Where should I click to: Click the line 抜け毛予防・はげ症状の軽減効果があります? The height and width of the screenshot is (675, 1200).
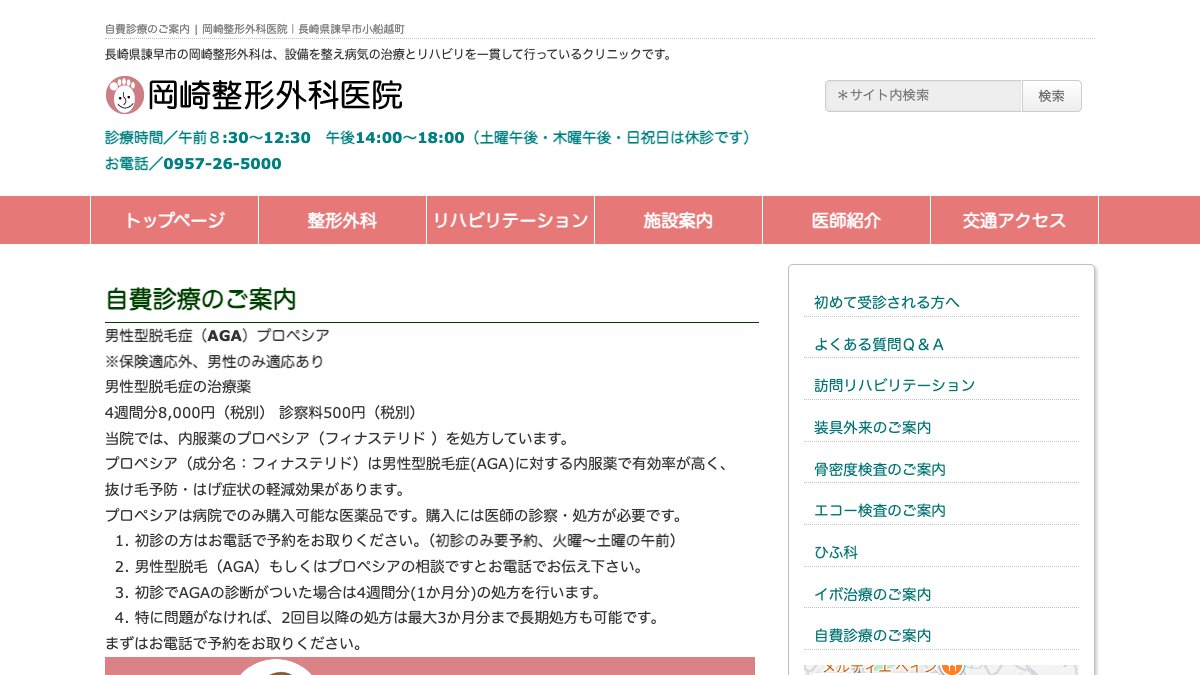click(255, 489)
